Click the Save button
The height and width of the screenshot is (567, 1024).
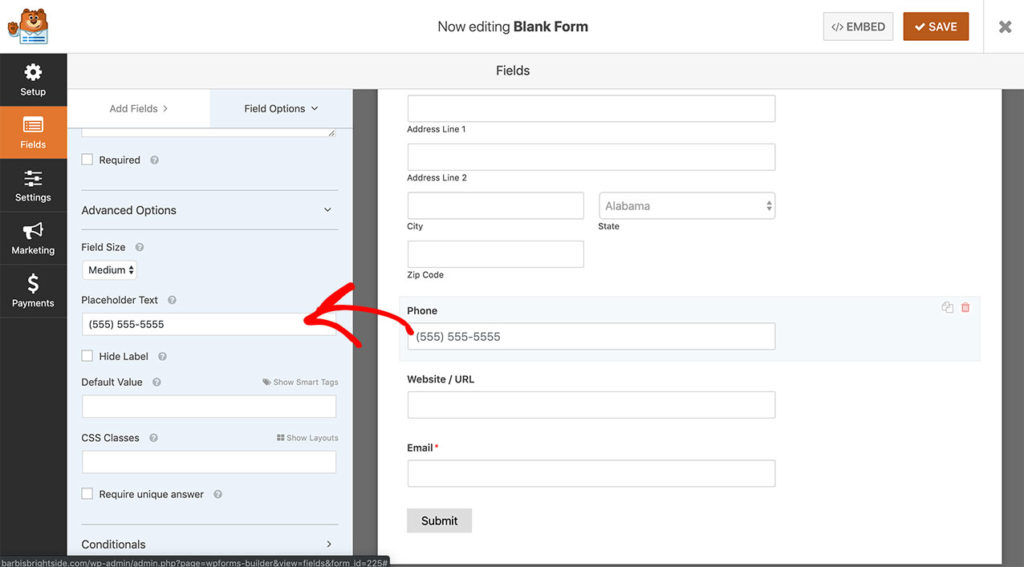pos(935,27)
